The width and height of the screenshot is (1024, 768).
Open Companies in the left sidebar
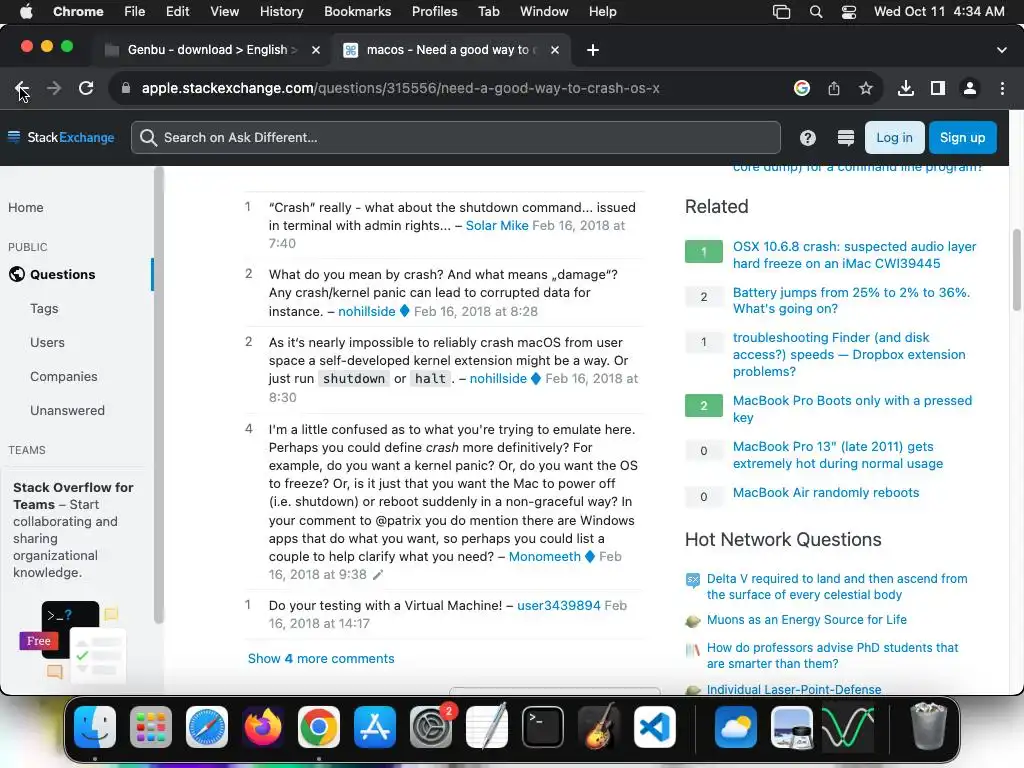(x=63, y=376)
